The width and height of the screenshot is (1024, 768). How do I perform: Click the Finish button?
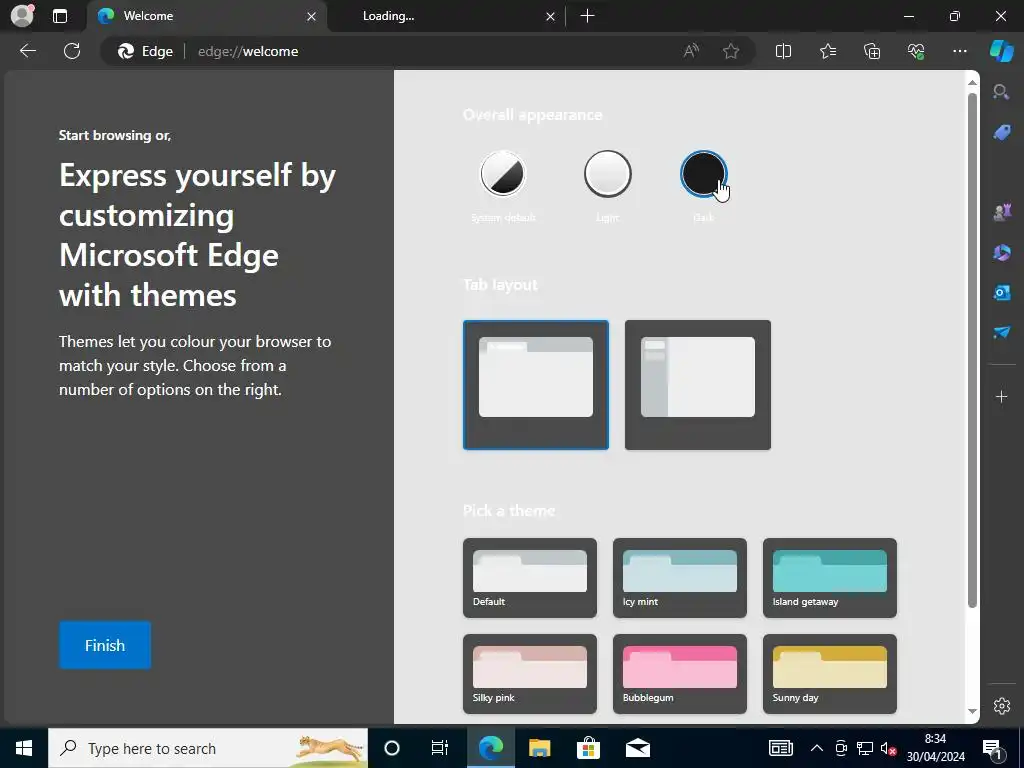click(104, 645)
